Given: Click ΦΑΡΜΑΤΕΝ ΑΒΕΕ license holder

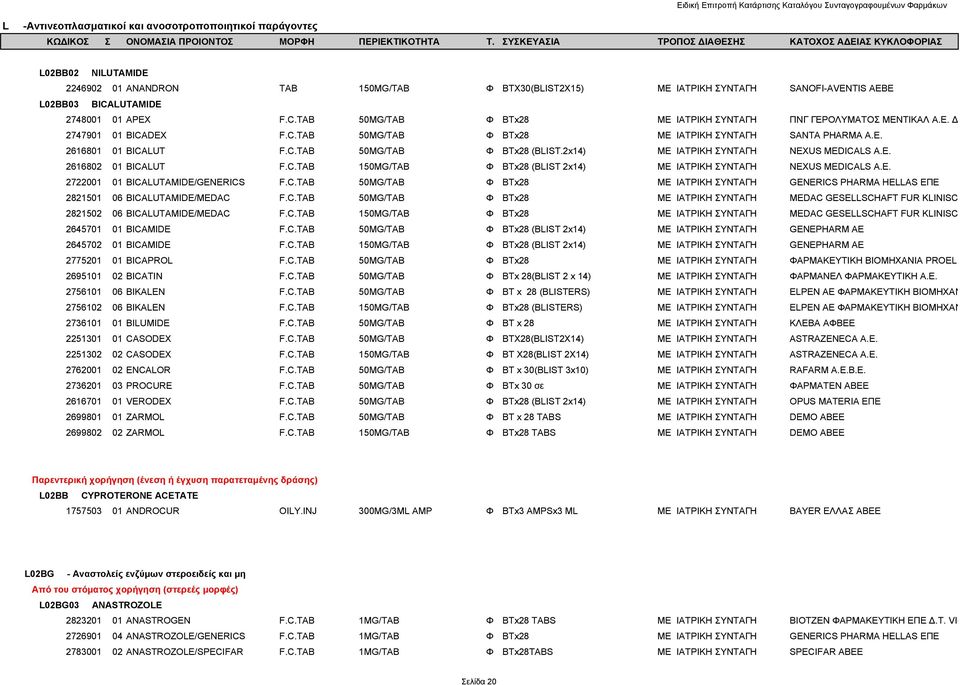Looking at the screenshot, I should 829,386.
